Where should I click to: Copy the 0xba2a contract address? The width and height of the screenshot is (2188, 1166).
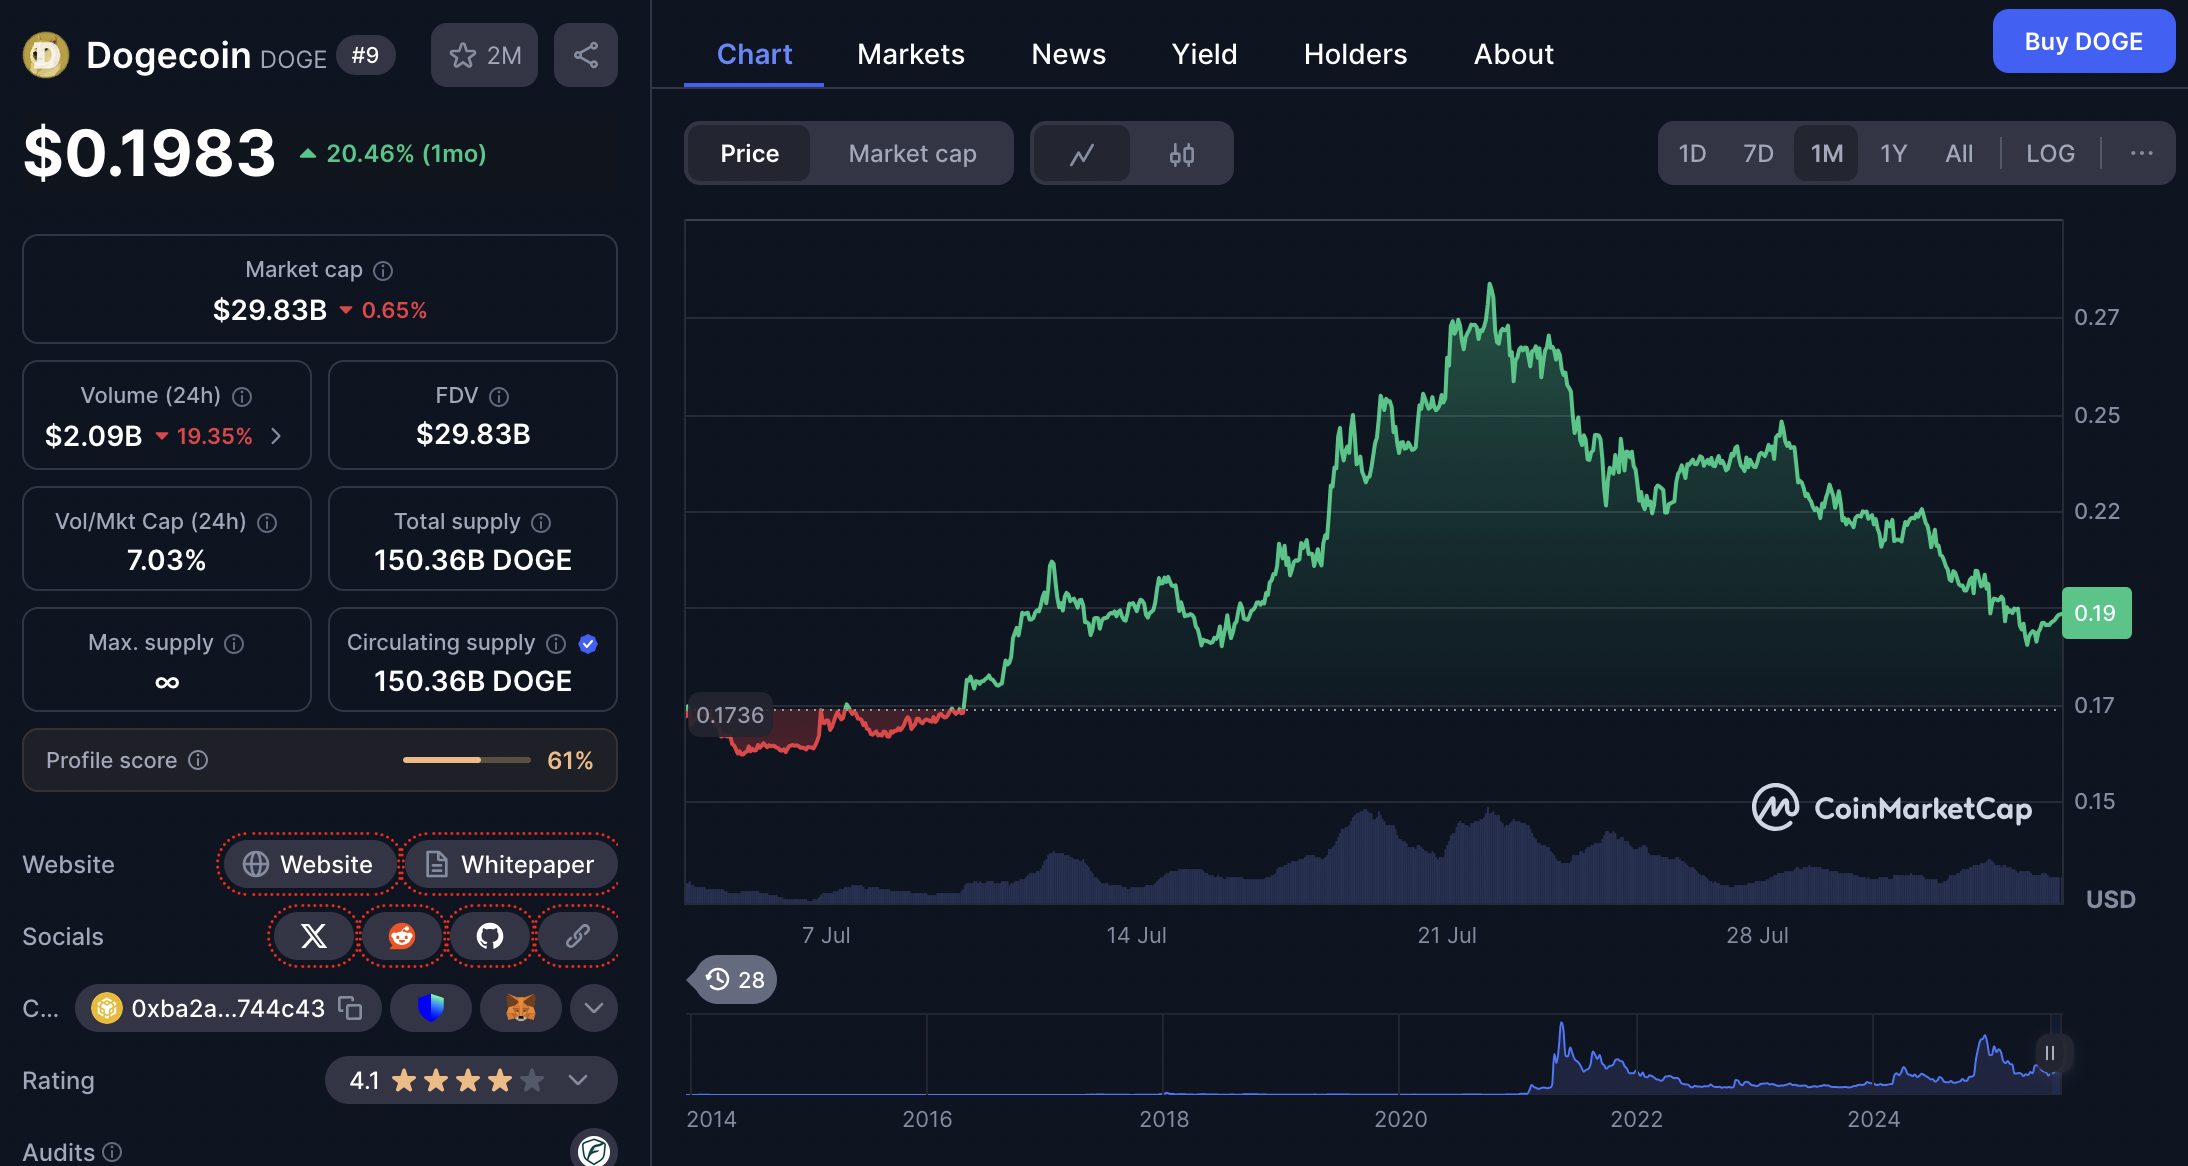349,1008
